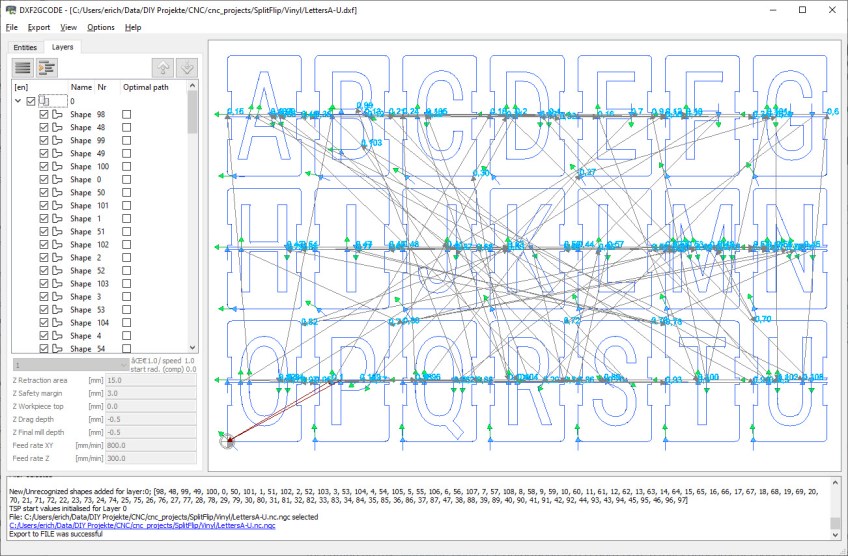Switch to the Entities tab
Screen dimensions: 848x556
(24, 47)
